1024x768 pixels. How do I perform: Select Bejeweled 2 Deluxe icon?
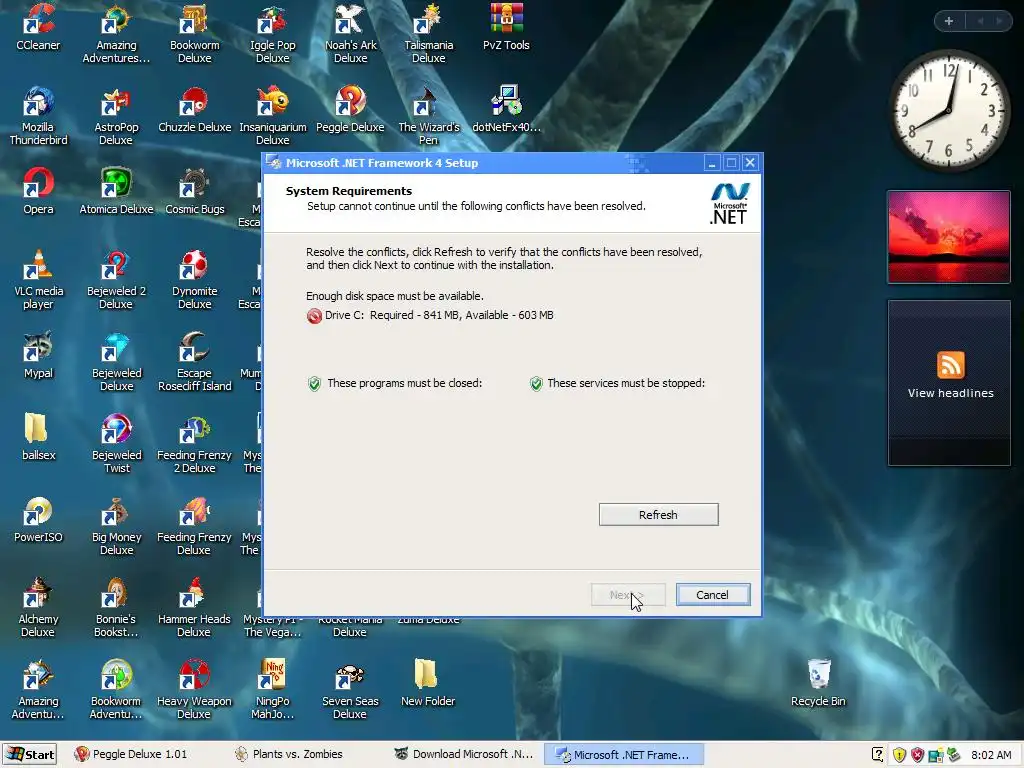coord(116,280)
